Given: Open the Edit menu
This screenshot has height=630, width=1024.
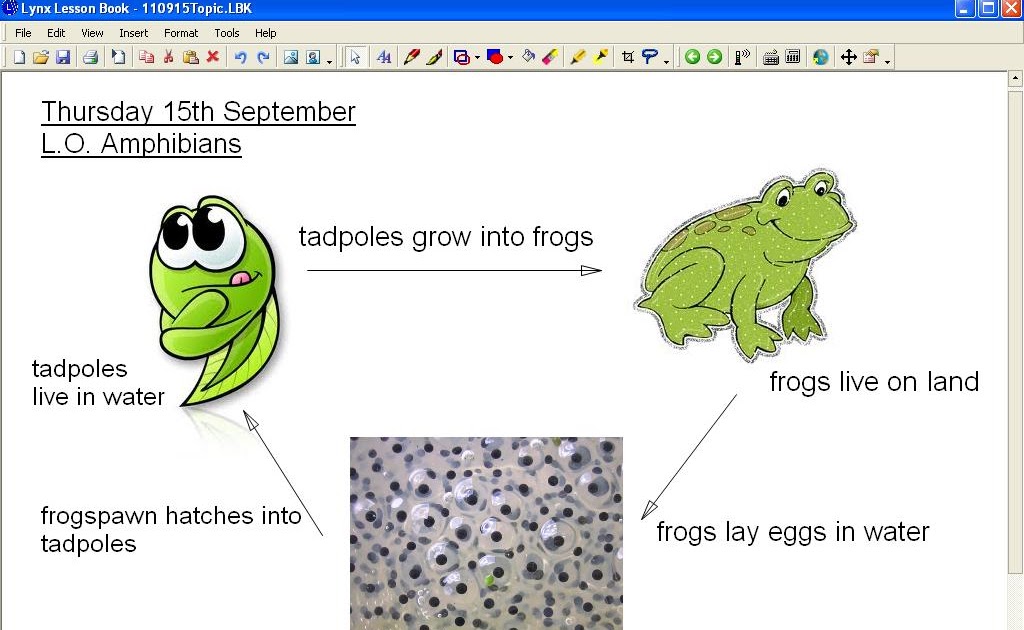Looking at the screenshot, I should (56, 33).
